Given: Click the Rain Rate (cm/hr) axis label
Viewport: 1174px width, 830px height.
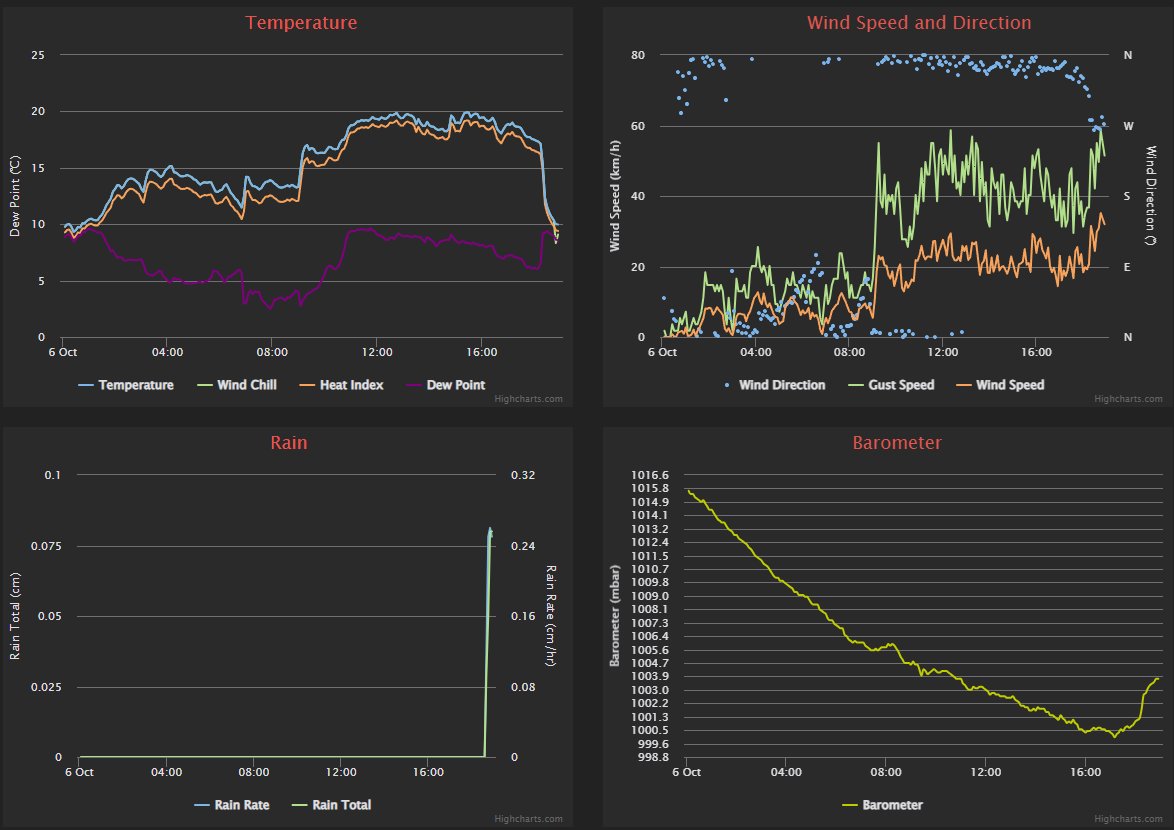Looking at the screenshot, I should pyautogui.click(x=550, y=616).
